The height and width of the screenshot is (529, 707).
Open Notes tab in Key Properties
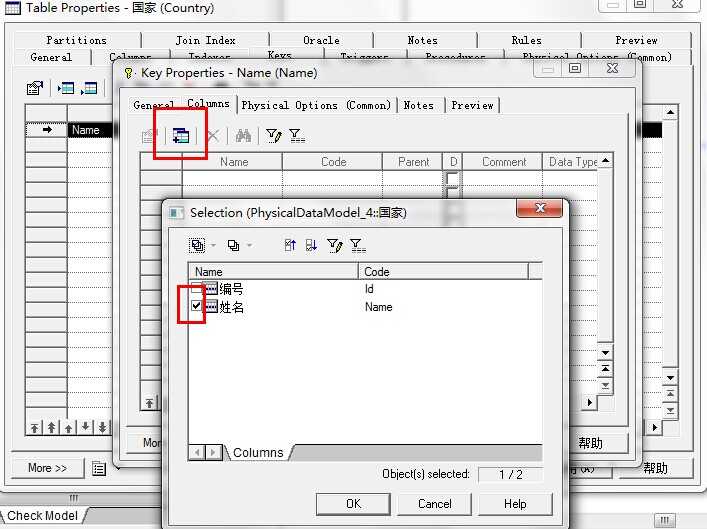[x=418, y=105]
